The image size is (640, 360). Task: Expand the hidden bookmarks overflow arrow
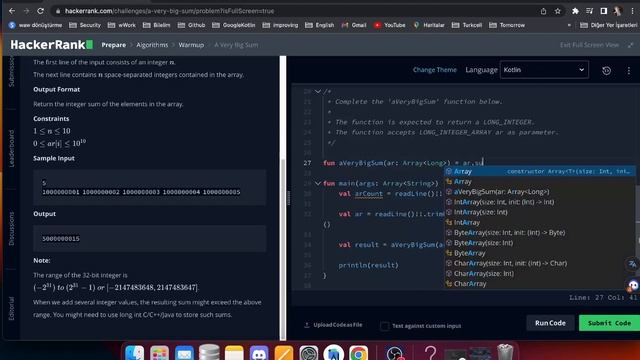coord(569,25)
